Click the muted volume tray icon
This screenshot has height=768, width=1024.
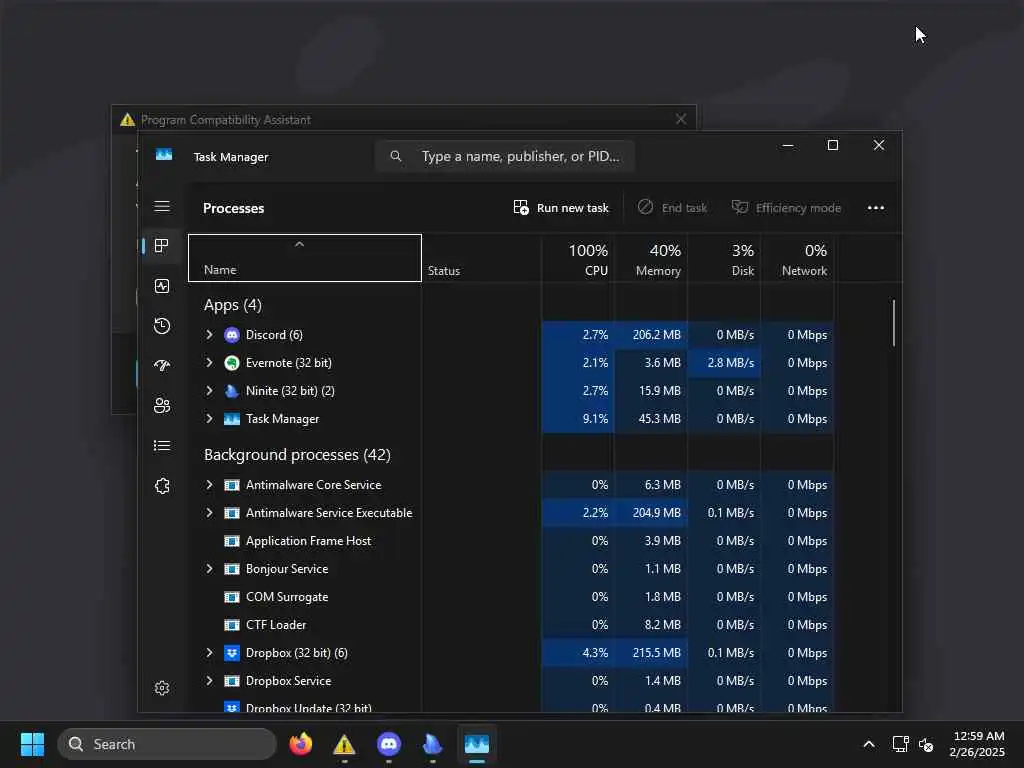coord(925,744)
